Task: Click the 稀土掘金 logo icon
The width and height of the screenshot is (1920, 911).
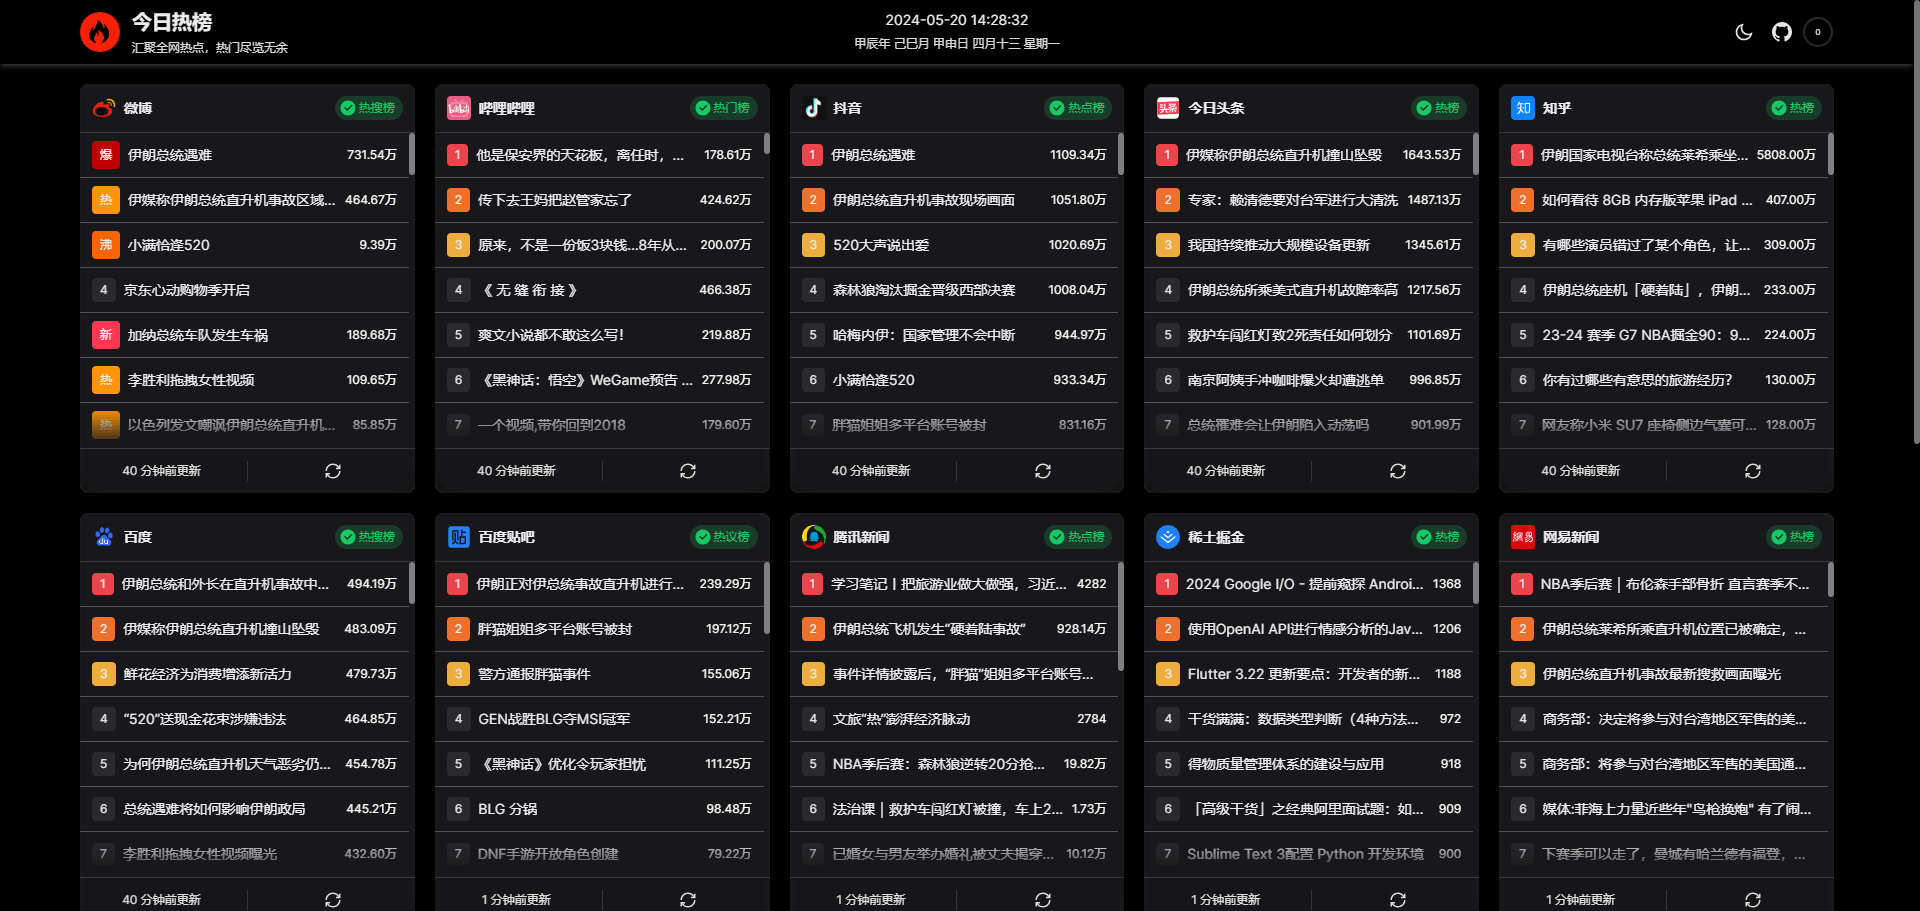Action: pyautogui.click(x=1168, y=537)
